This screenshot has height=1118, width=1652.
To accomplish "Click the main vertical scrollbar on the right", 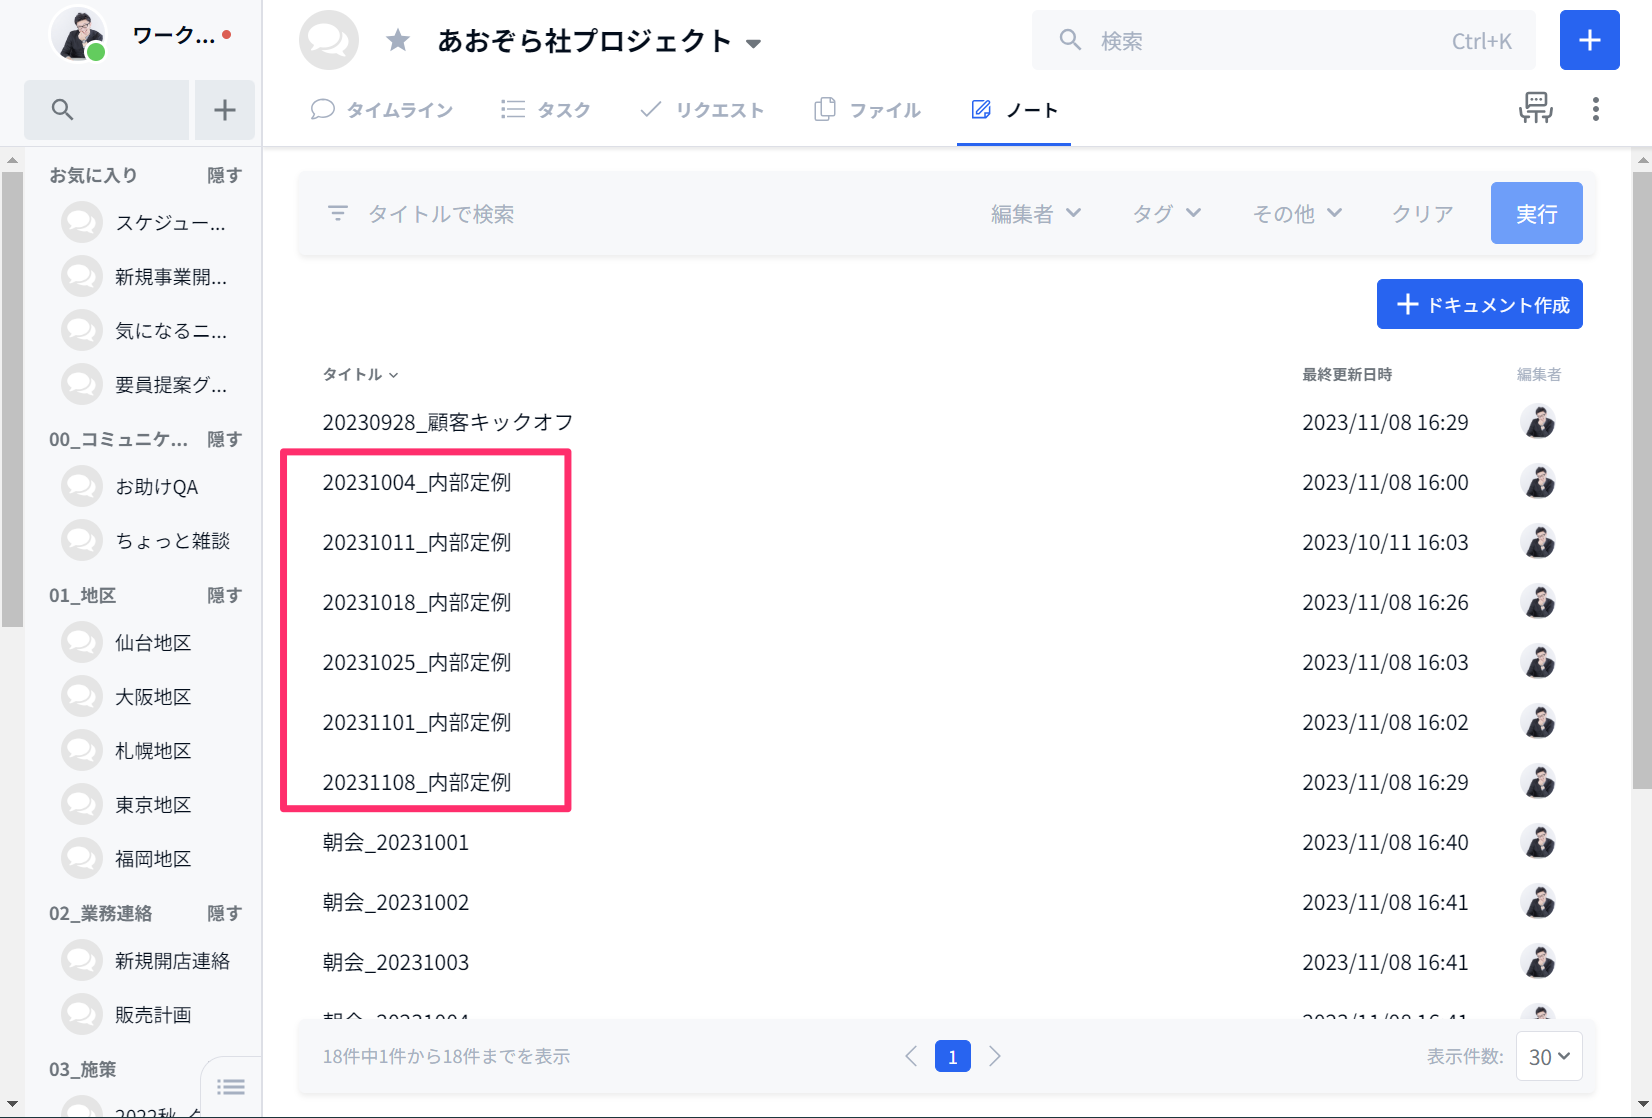I will (1641, 480).
